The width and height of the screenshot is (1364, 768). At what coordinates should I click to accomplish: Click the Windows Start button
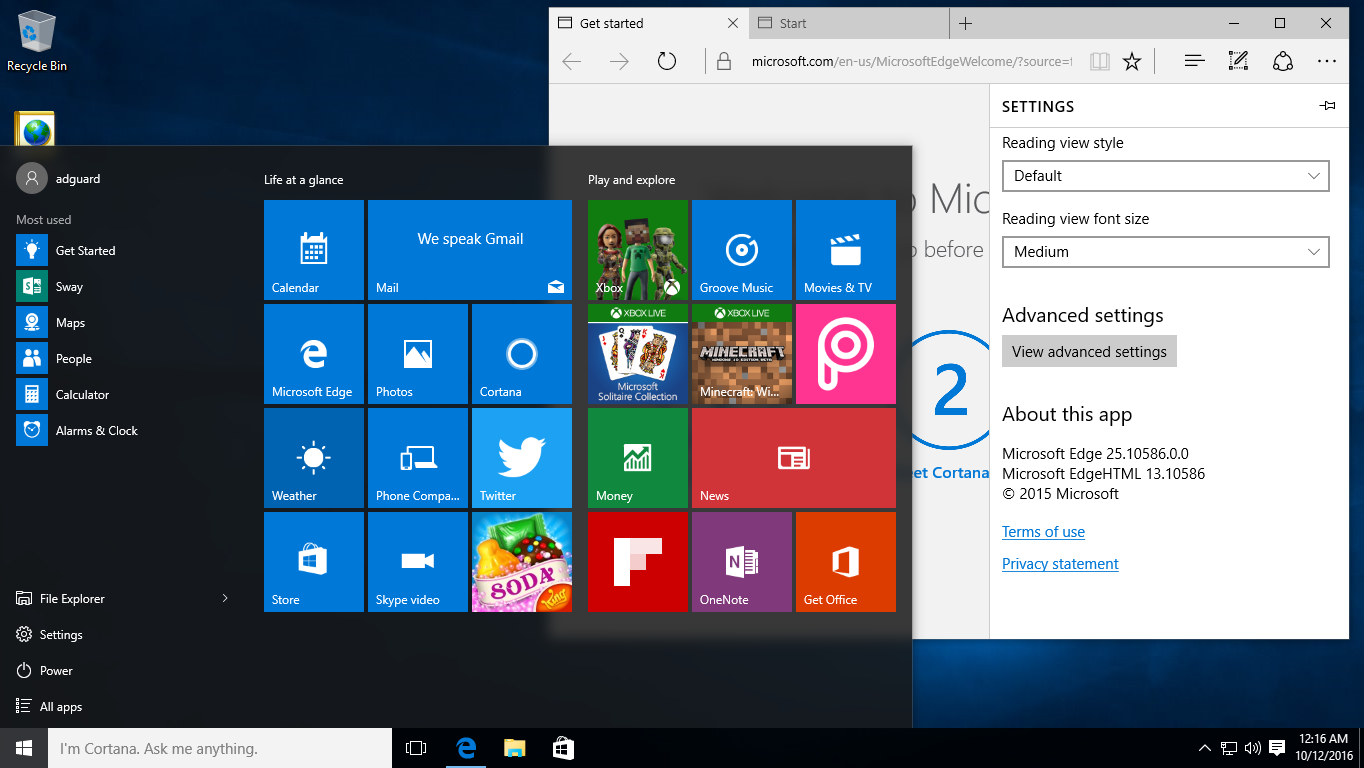(24, 748)
